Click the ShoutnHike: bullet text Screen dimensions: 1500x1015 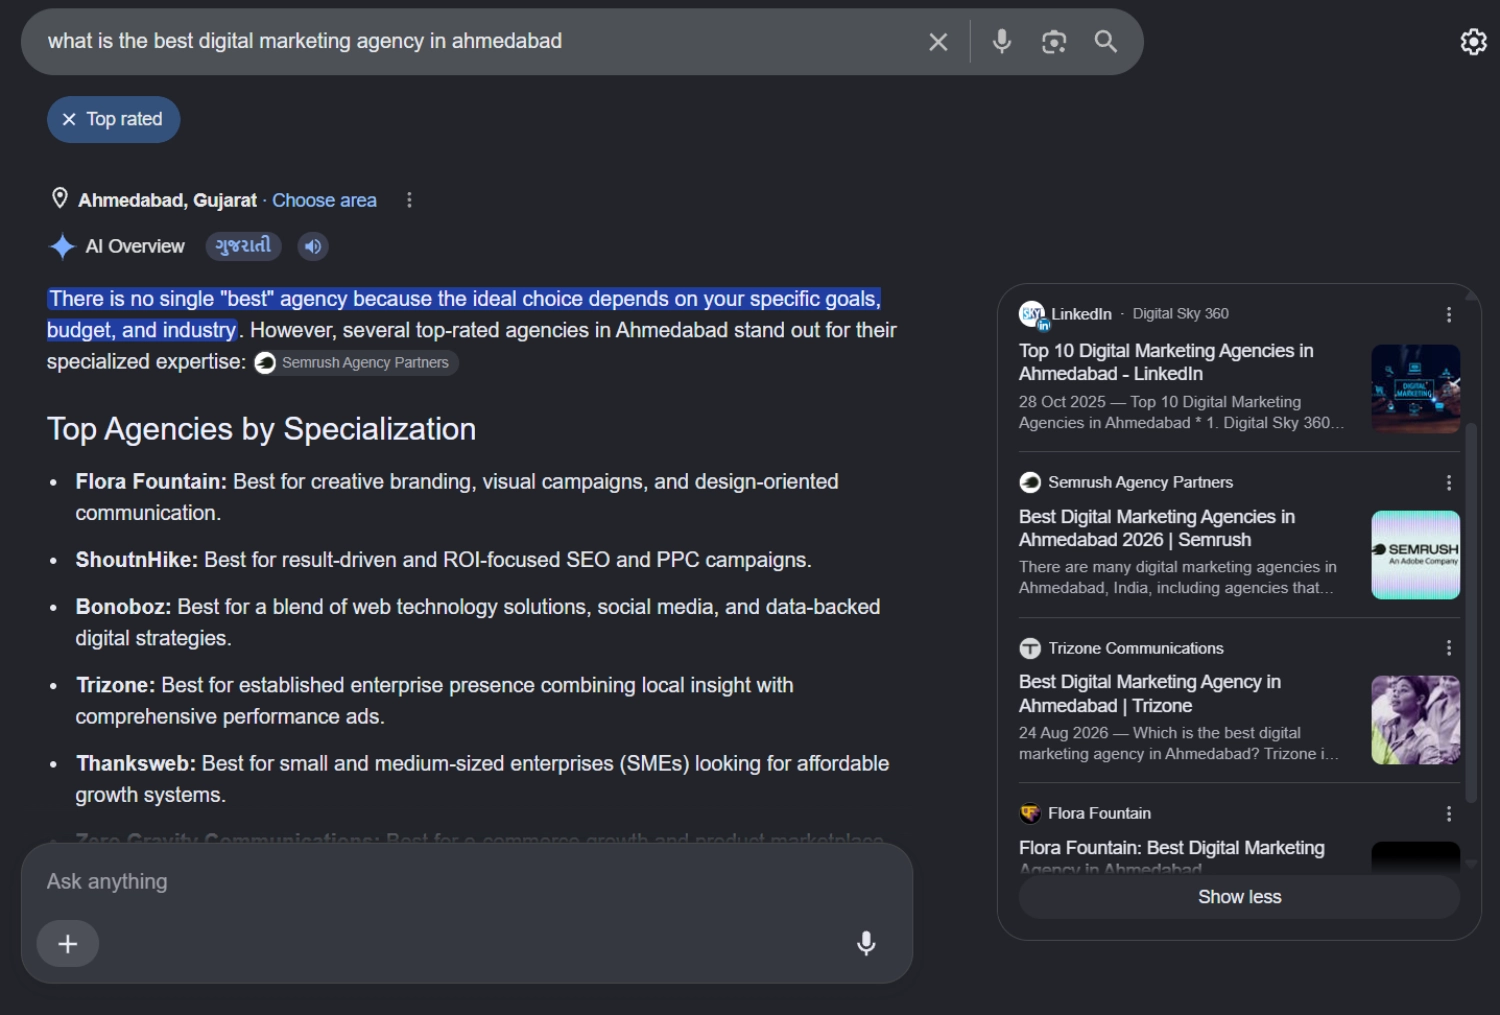pyautogui.click(x=443, y=560)
